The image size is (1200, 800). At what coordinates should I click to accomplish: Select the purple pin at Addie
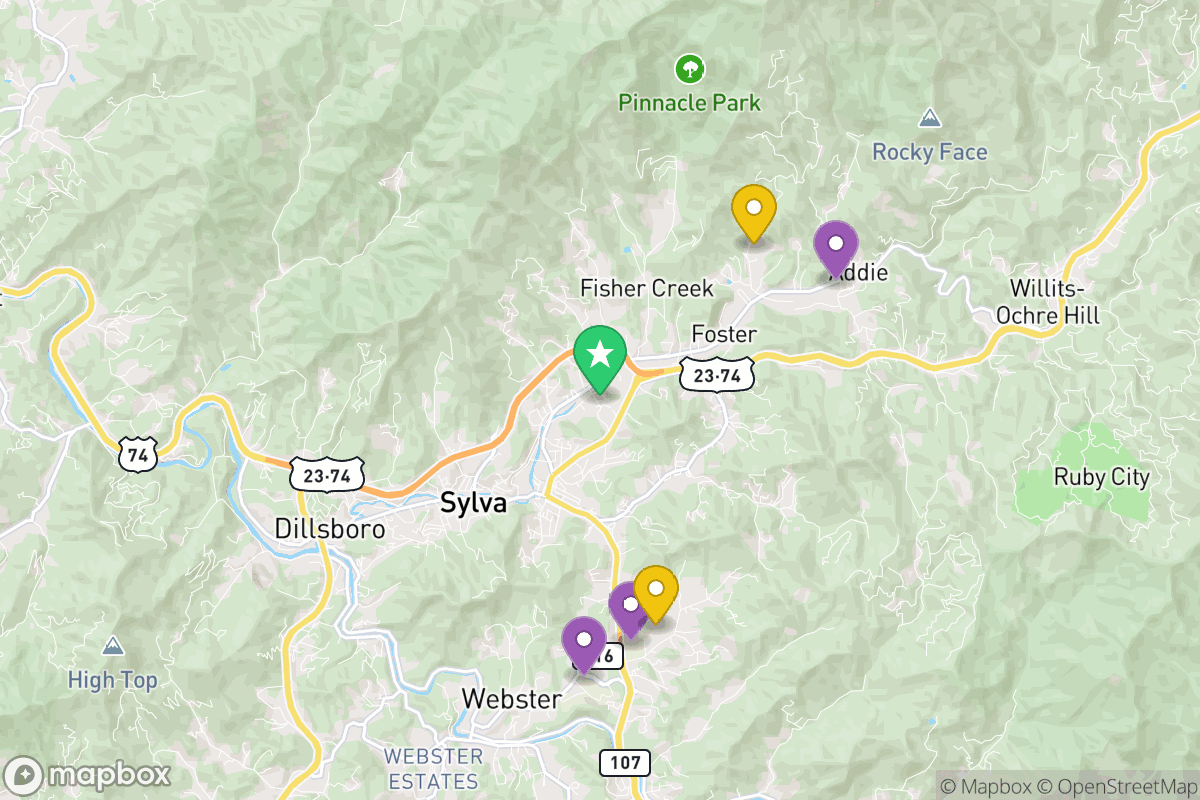tap(836, 249)
